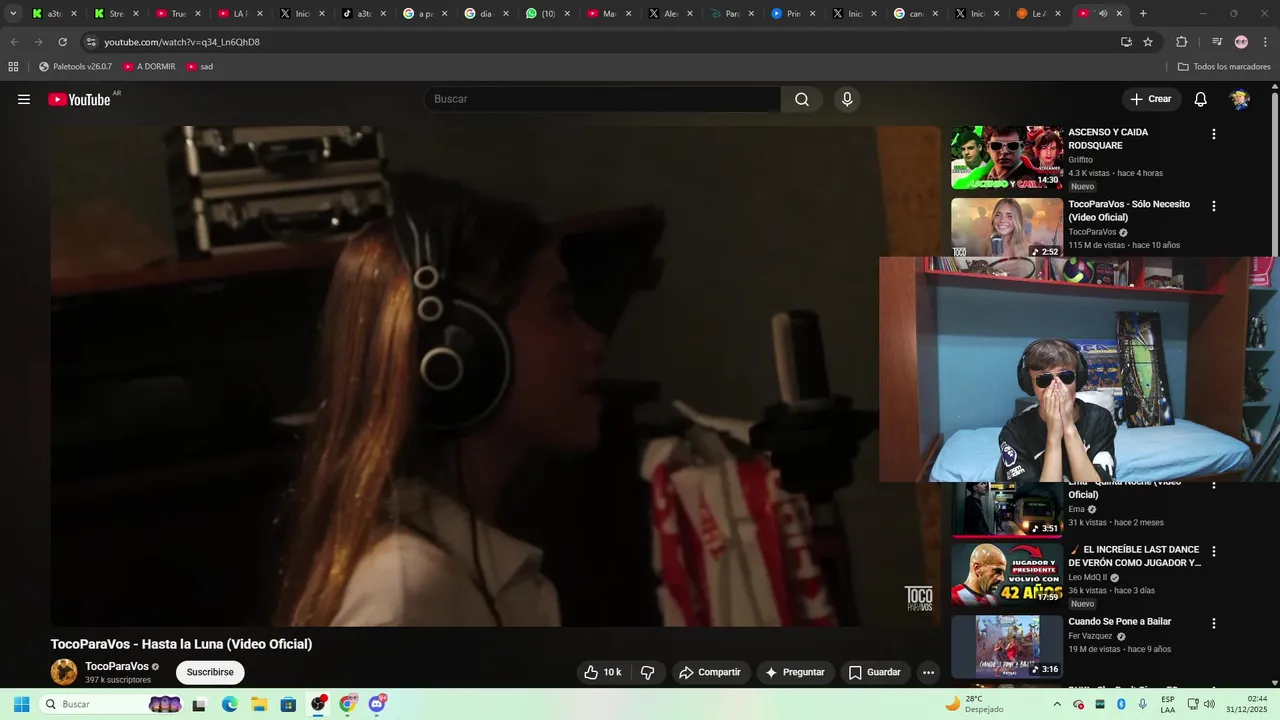Open a new browser tab
The height and width of the screenshot is (720, 1280).
1143,14
